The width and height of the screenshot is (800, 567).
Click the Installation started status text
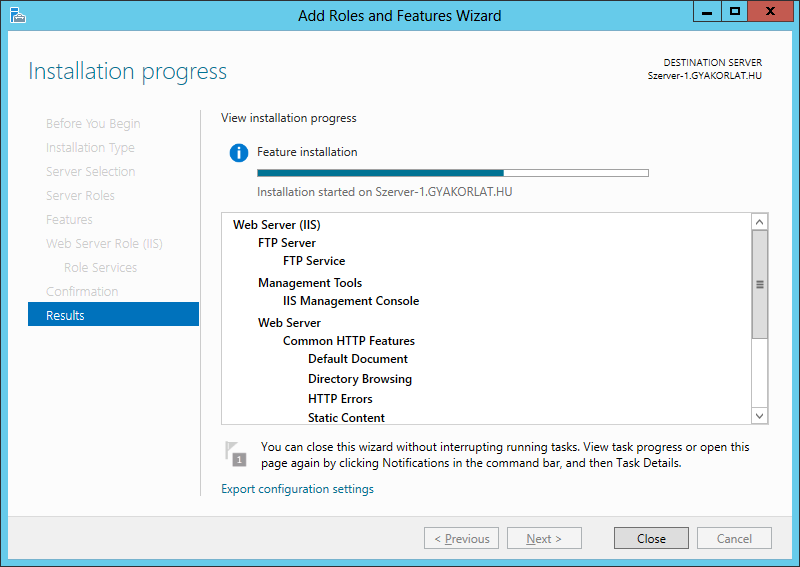pos(384,192)
